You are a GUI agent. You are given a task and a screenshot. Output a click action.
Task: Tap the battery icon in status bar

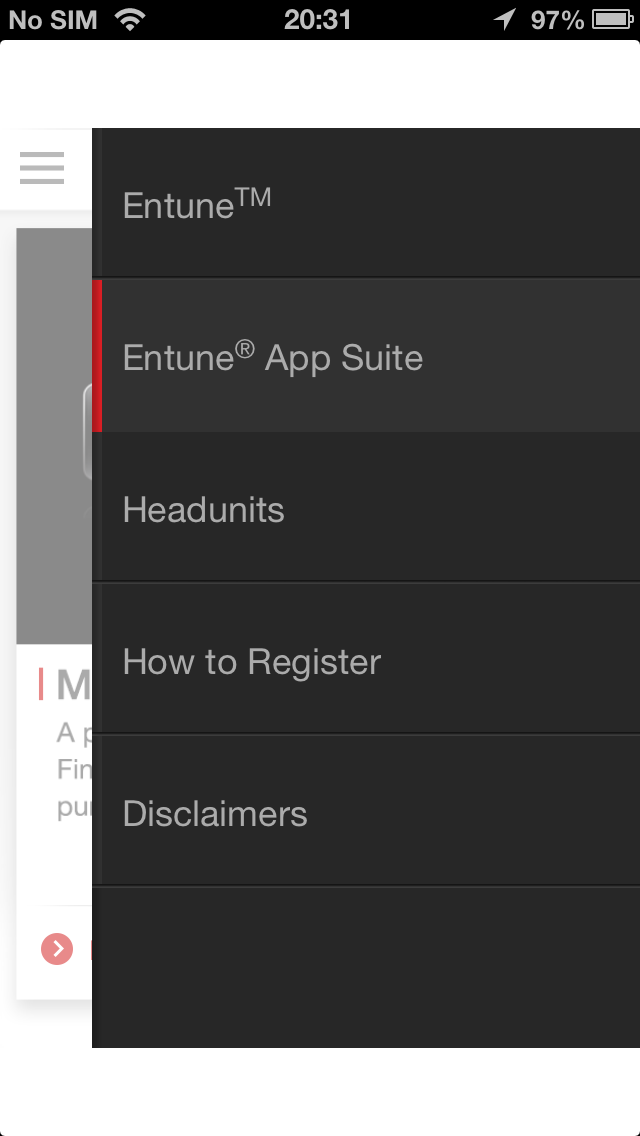point(612,20)
